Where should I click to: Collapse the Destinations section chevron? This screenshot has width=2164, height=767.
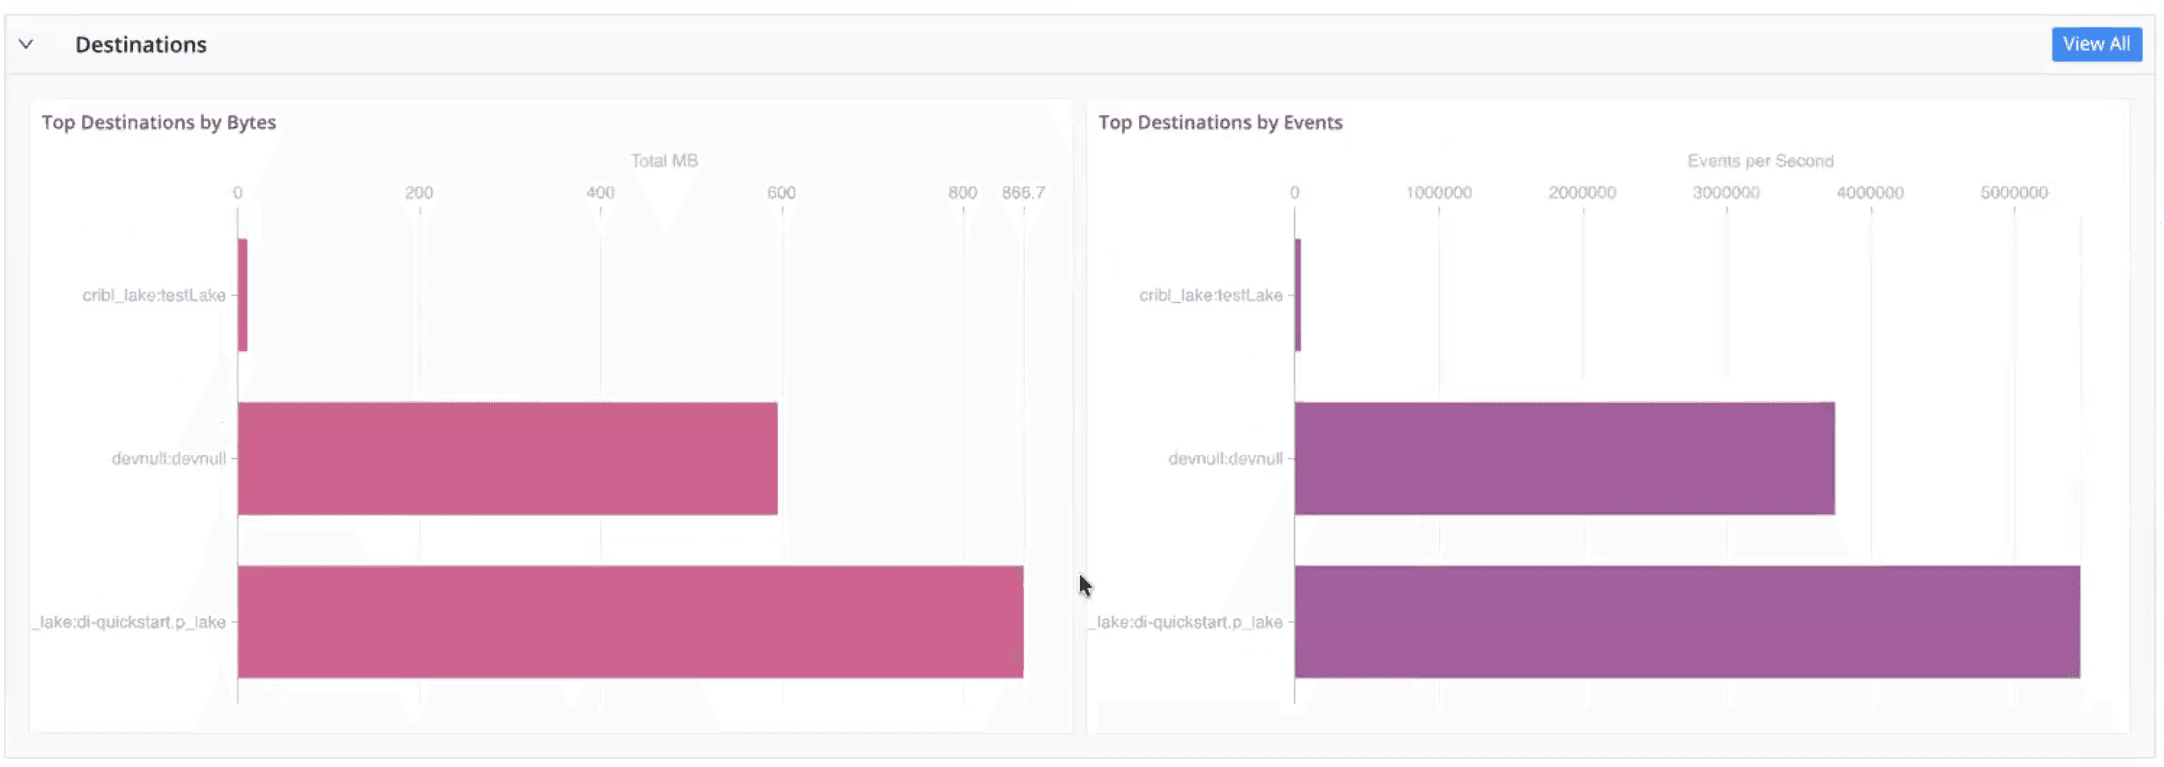(x=27, y=44)
